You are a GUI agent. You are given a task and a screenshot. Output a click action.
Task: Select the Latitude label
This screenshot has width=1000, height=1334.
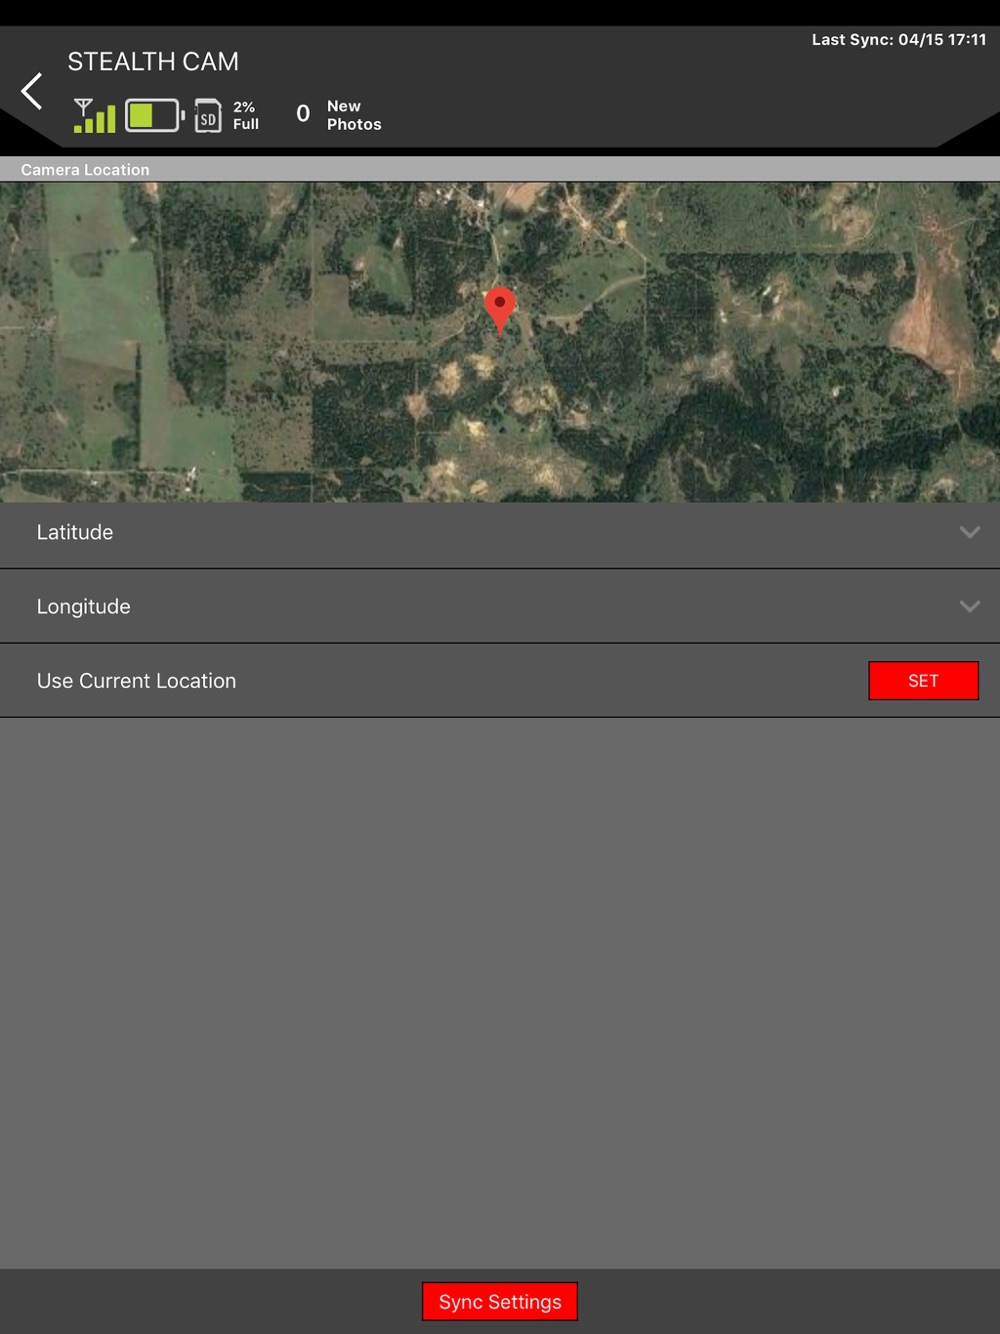tap(75, 532)
